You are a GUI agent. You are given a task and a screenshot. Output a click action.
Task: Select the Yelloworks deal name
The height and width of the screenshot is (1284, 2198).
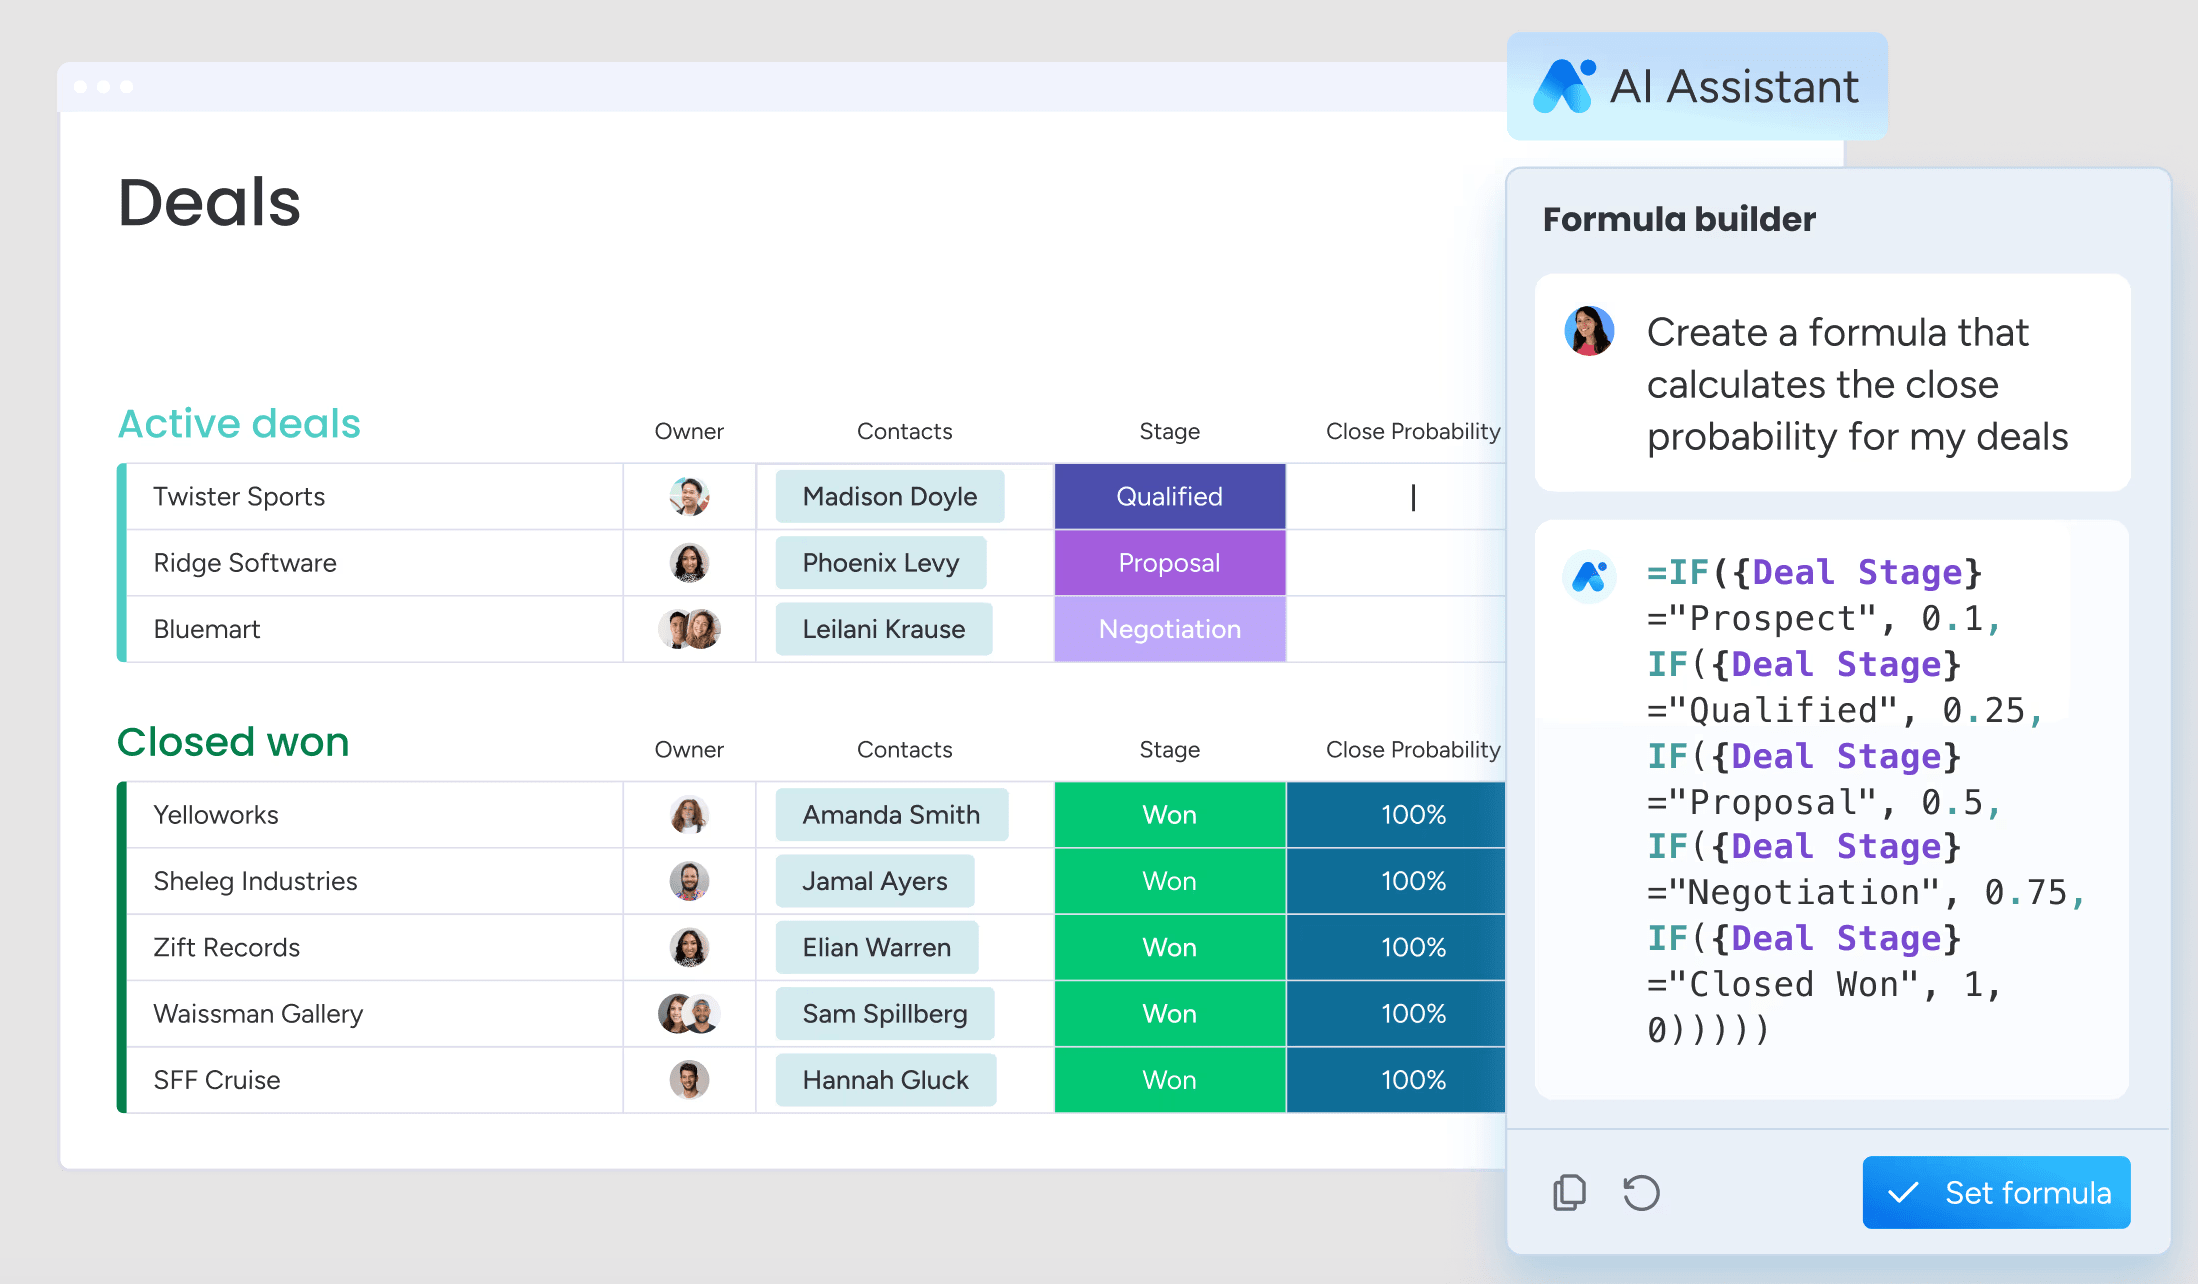(216, 815)
